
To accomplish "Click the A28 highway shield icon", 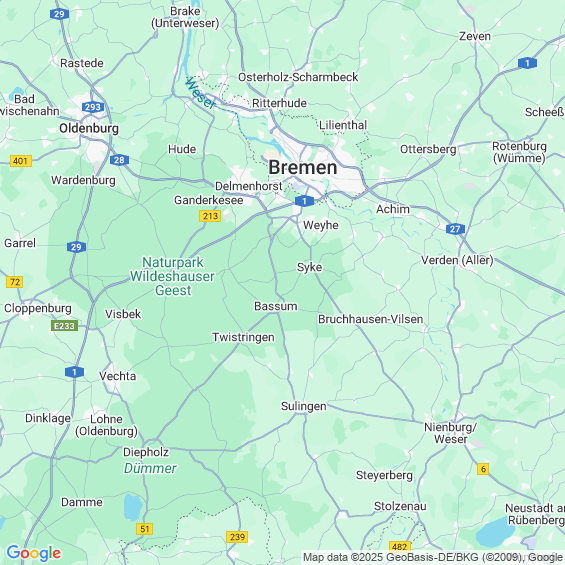I will [119, 160].
